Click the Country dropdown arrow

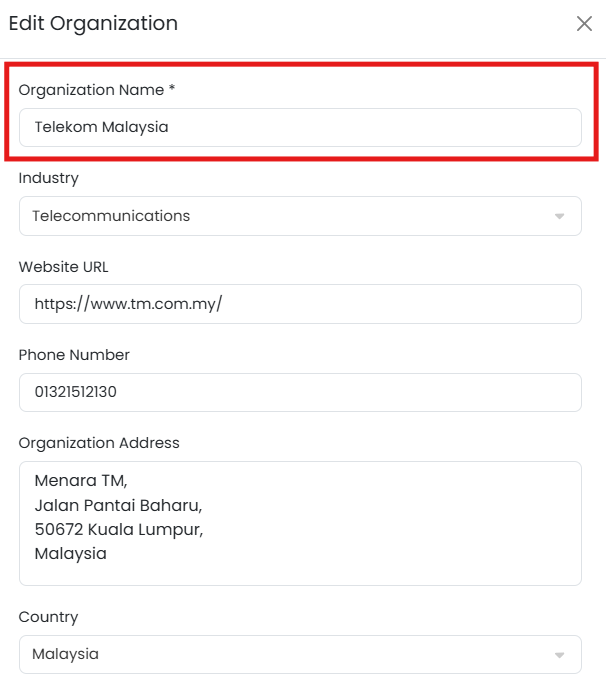(x=560, y=655)
